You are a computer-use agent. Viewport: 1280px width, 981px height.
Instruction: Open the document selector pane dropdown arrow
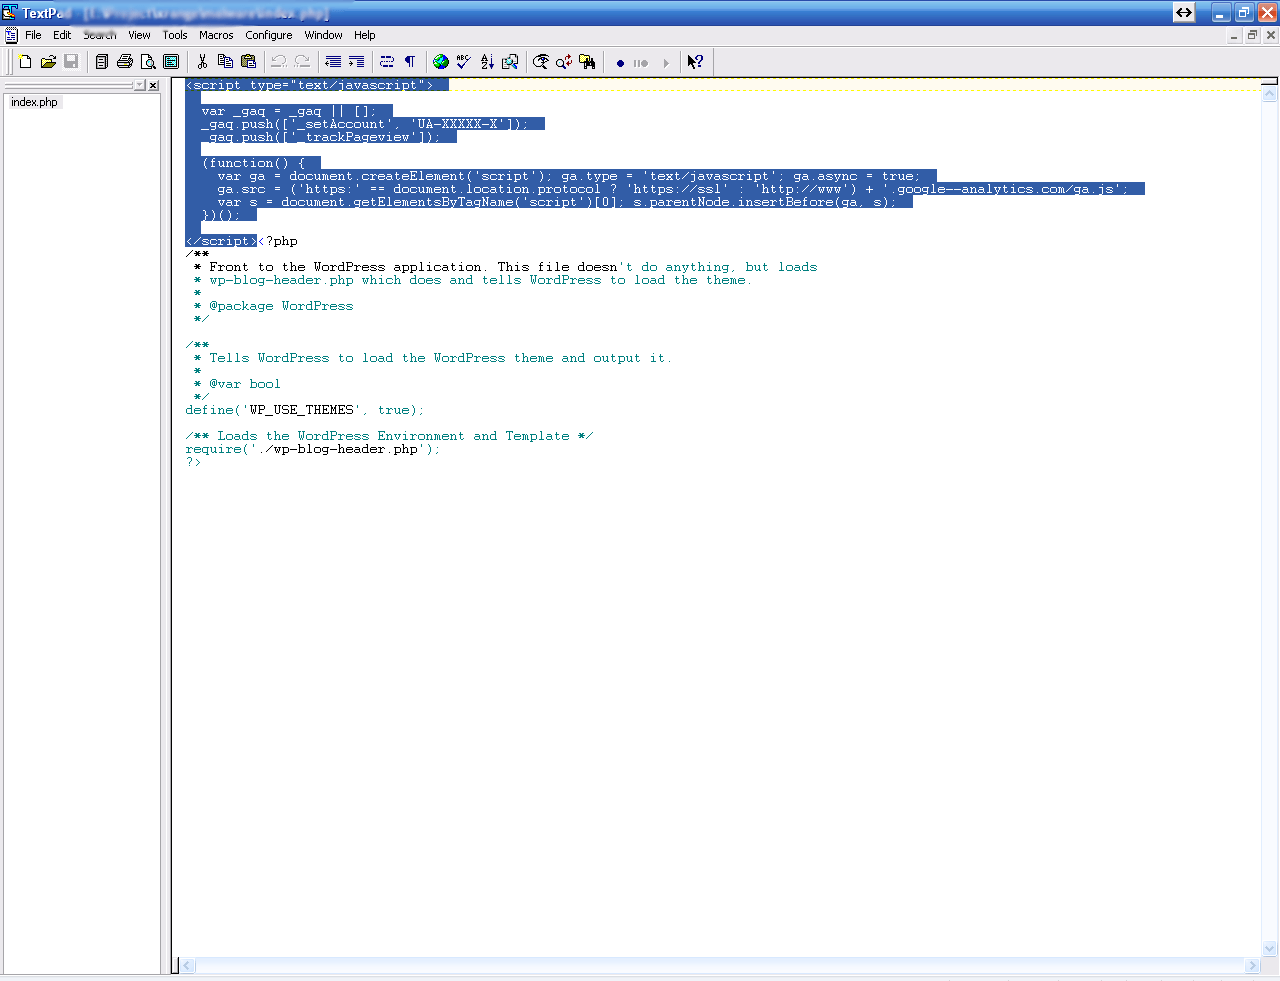coord(139,86)
